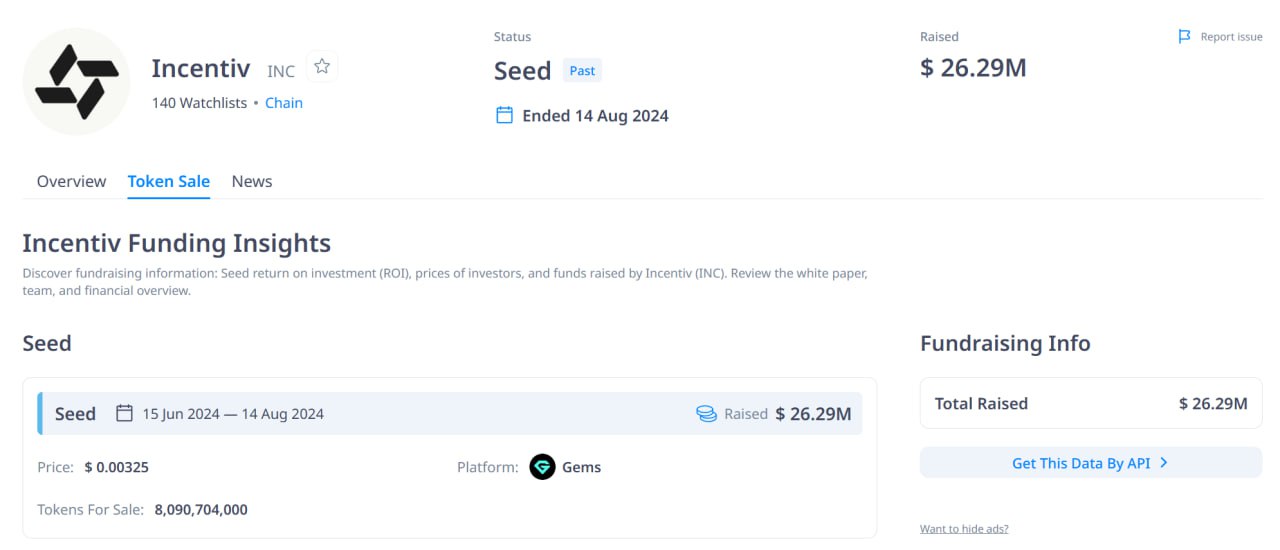Click the Seed round header row
The width and height of the screenshot is (1280, 550).
coord(449,413)
